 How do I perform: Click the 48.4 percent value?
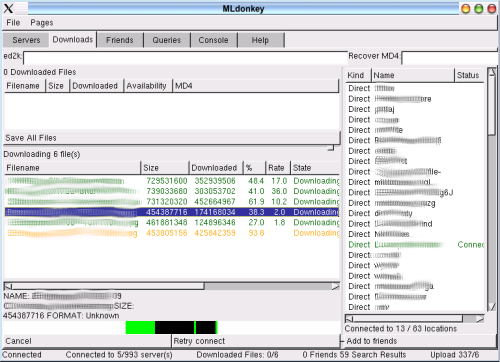(x=256, y=181)
